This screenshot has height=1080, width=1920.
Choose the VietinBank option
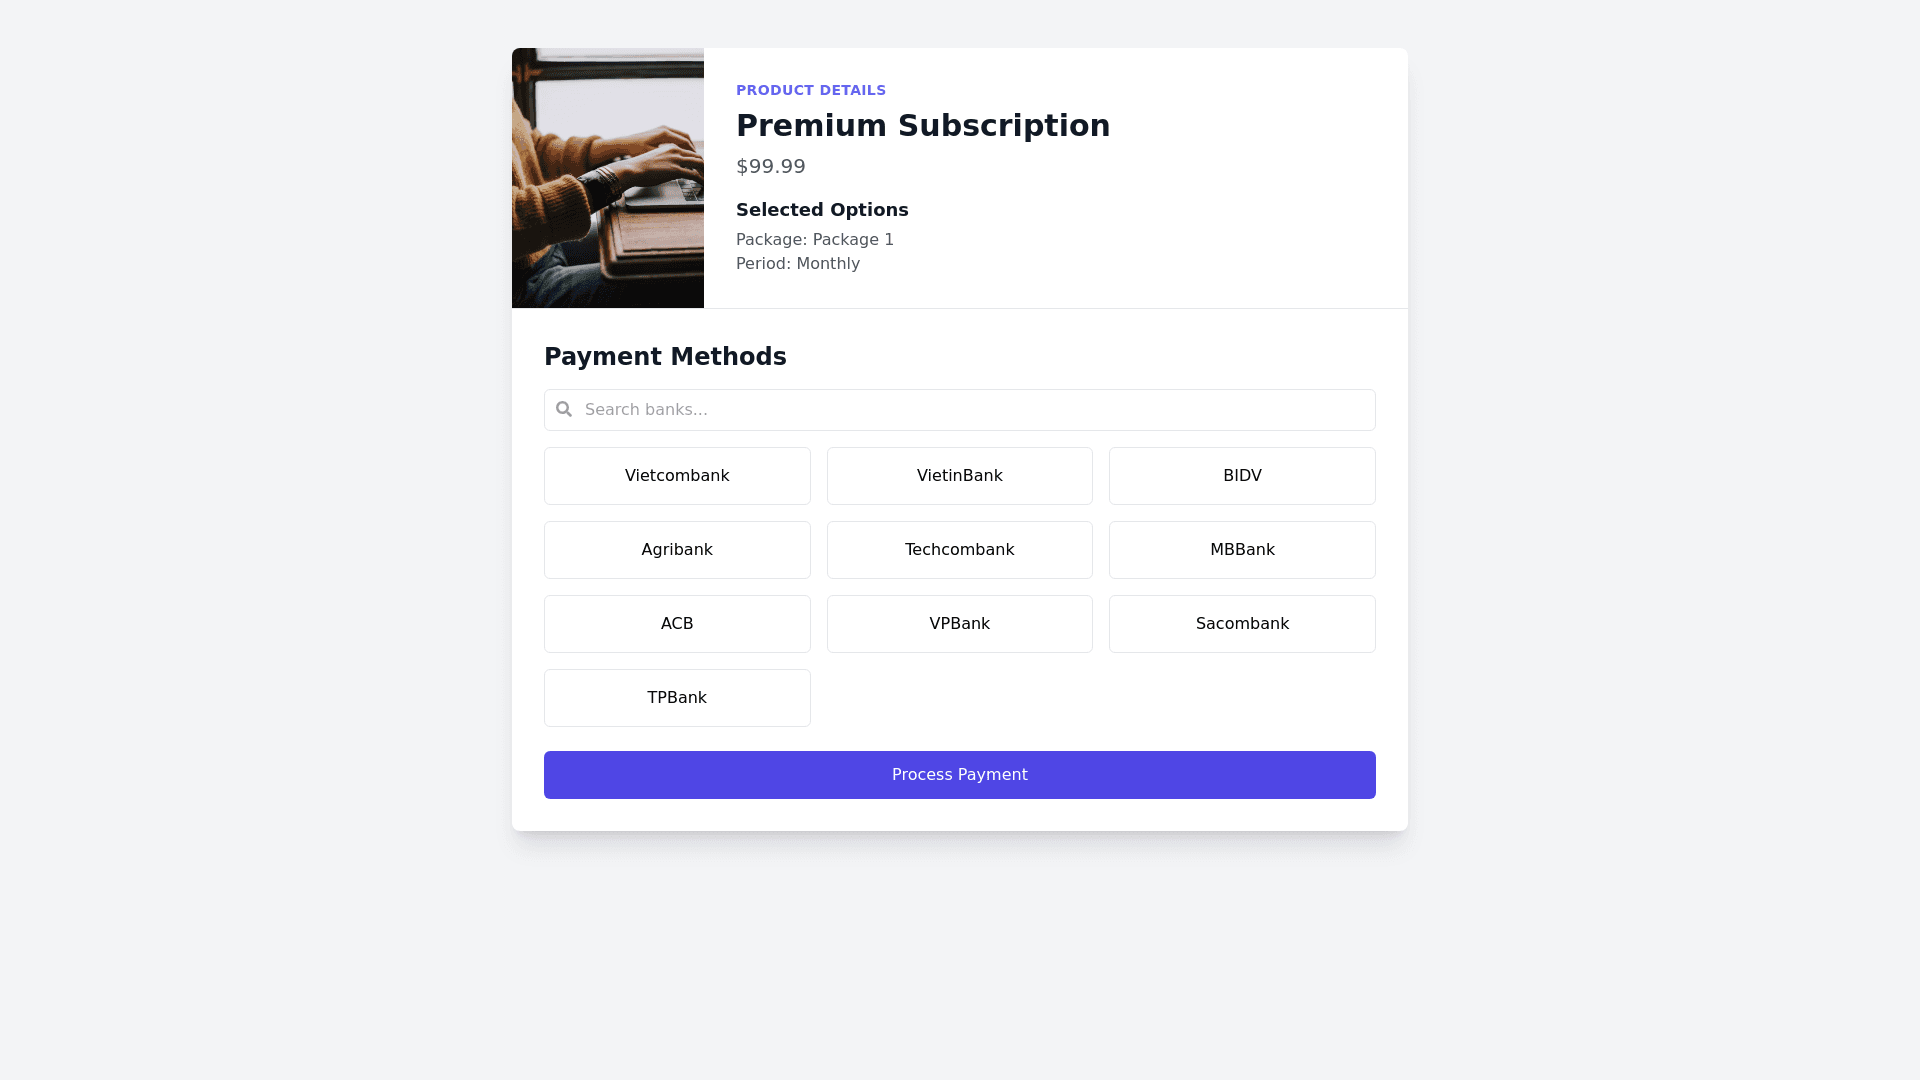[959, 476]
